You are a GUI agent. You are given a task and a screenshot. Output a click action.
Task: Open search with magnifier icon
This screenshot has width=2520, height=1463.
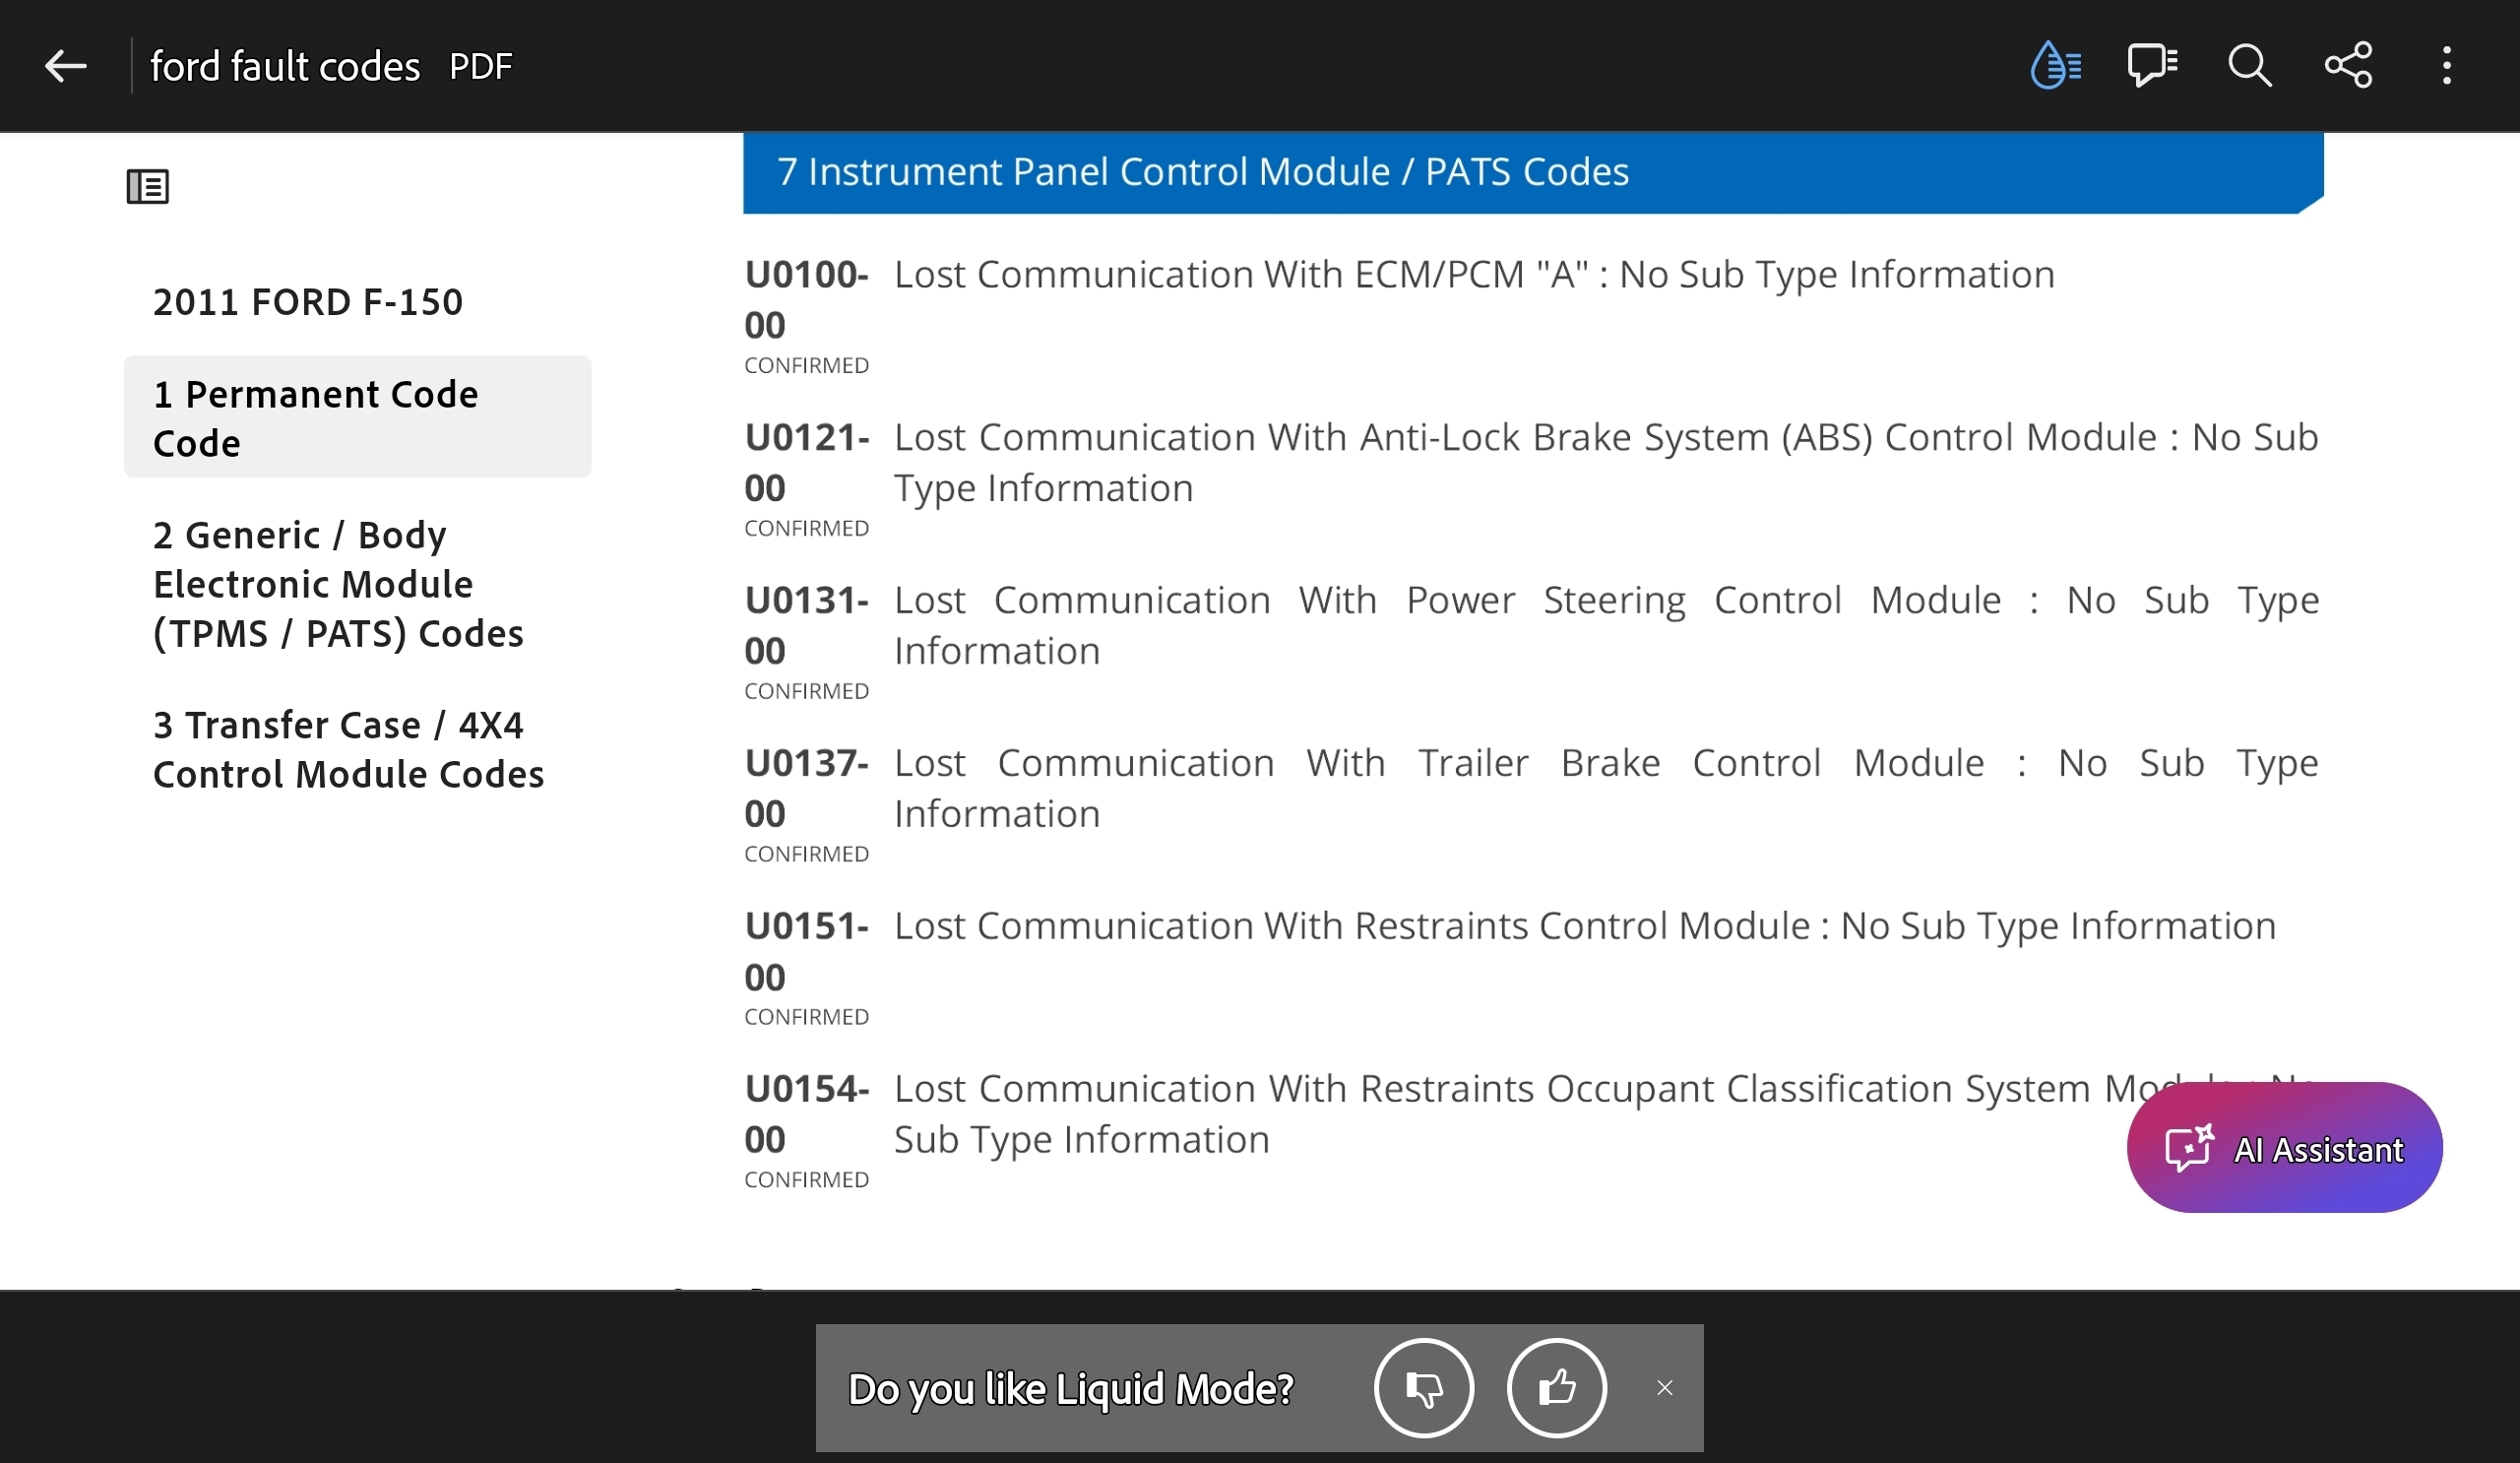[x=2250, y=66]
